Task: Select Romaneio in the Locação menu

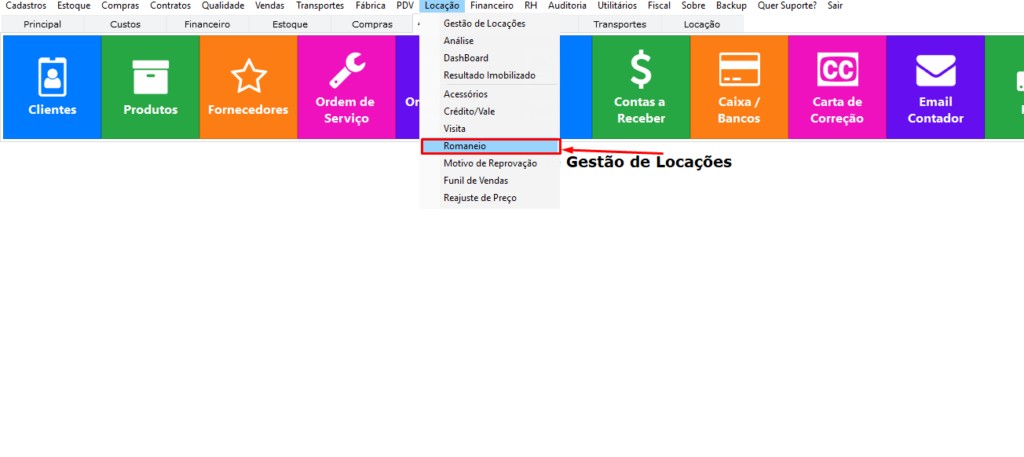Action: 465,146
